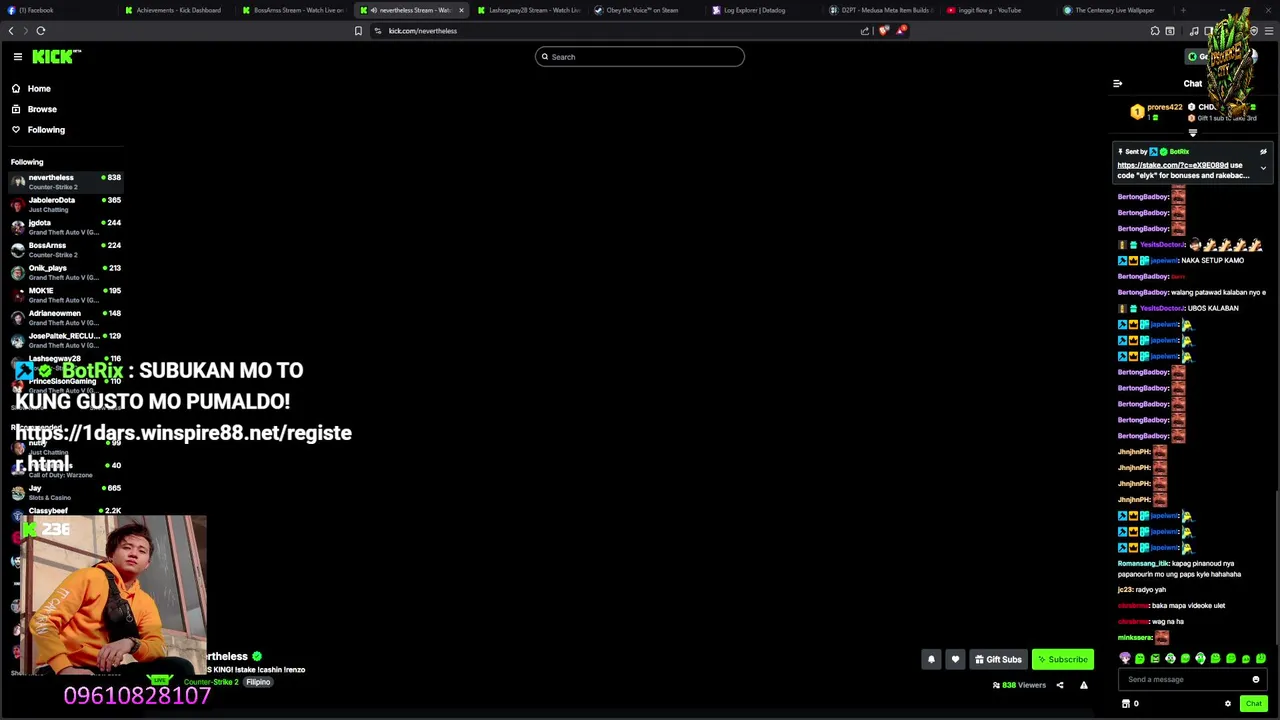Click BertongBadboy's username at top of chat
This screenshot has width=1280, height=720.
pyautogui.click(x=1143, y=197)
